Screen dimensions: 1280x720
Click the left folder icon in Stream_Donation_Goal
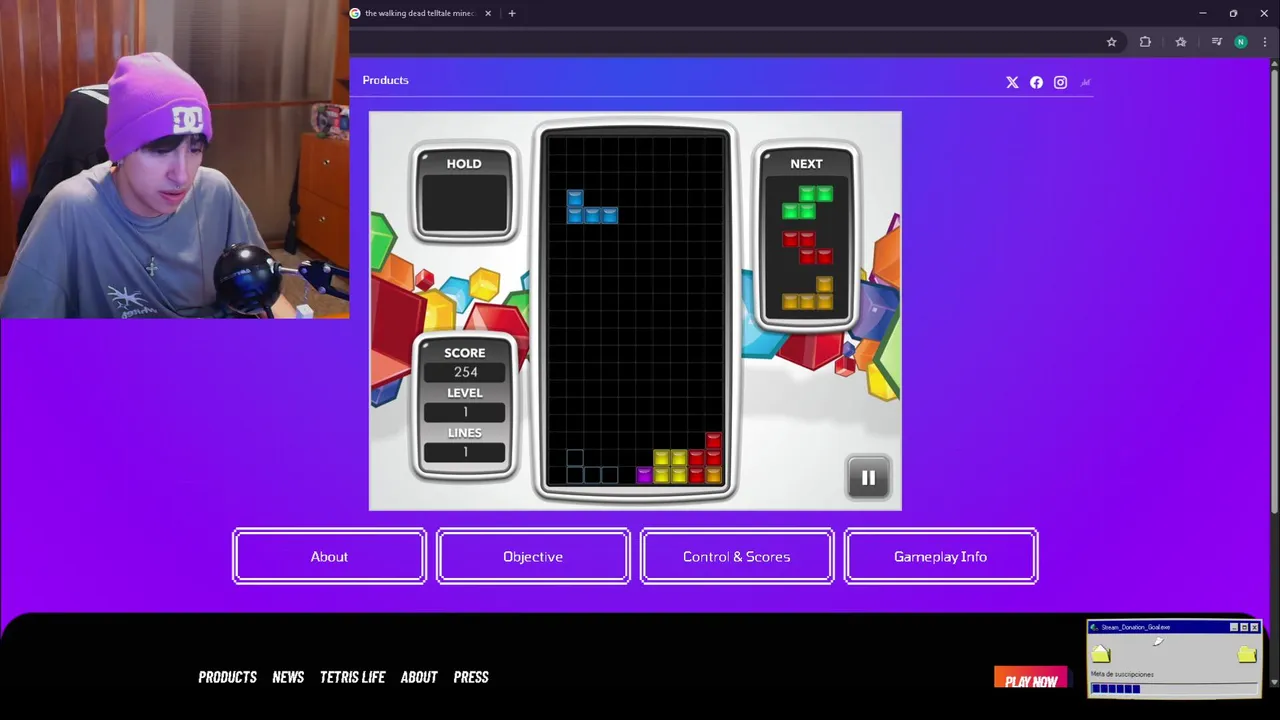click(x=1101, y=654)
